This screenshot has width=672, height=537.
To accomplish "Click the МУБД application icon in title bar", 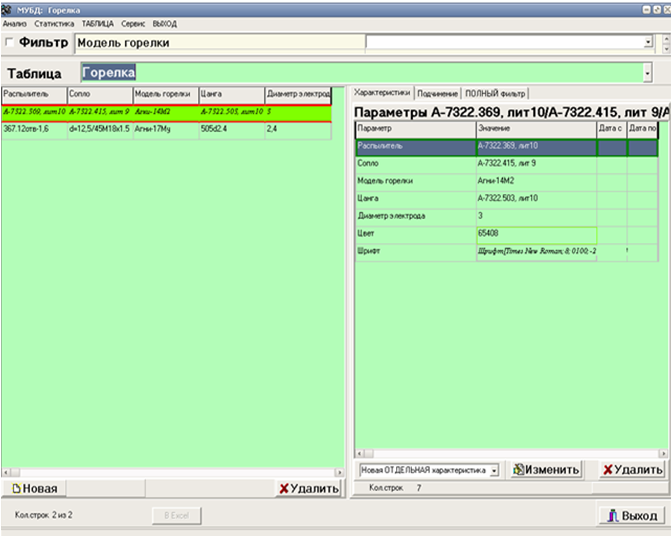I will tap(7, 9).
